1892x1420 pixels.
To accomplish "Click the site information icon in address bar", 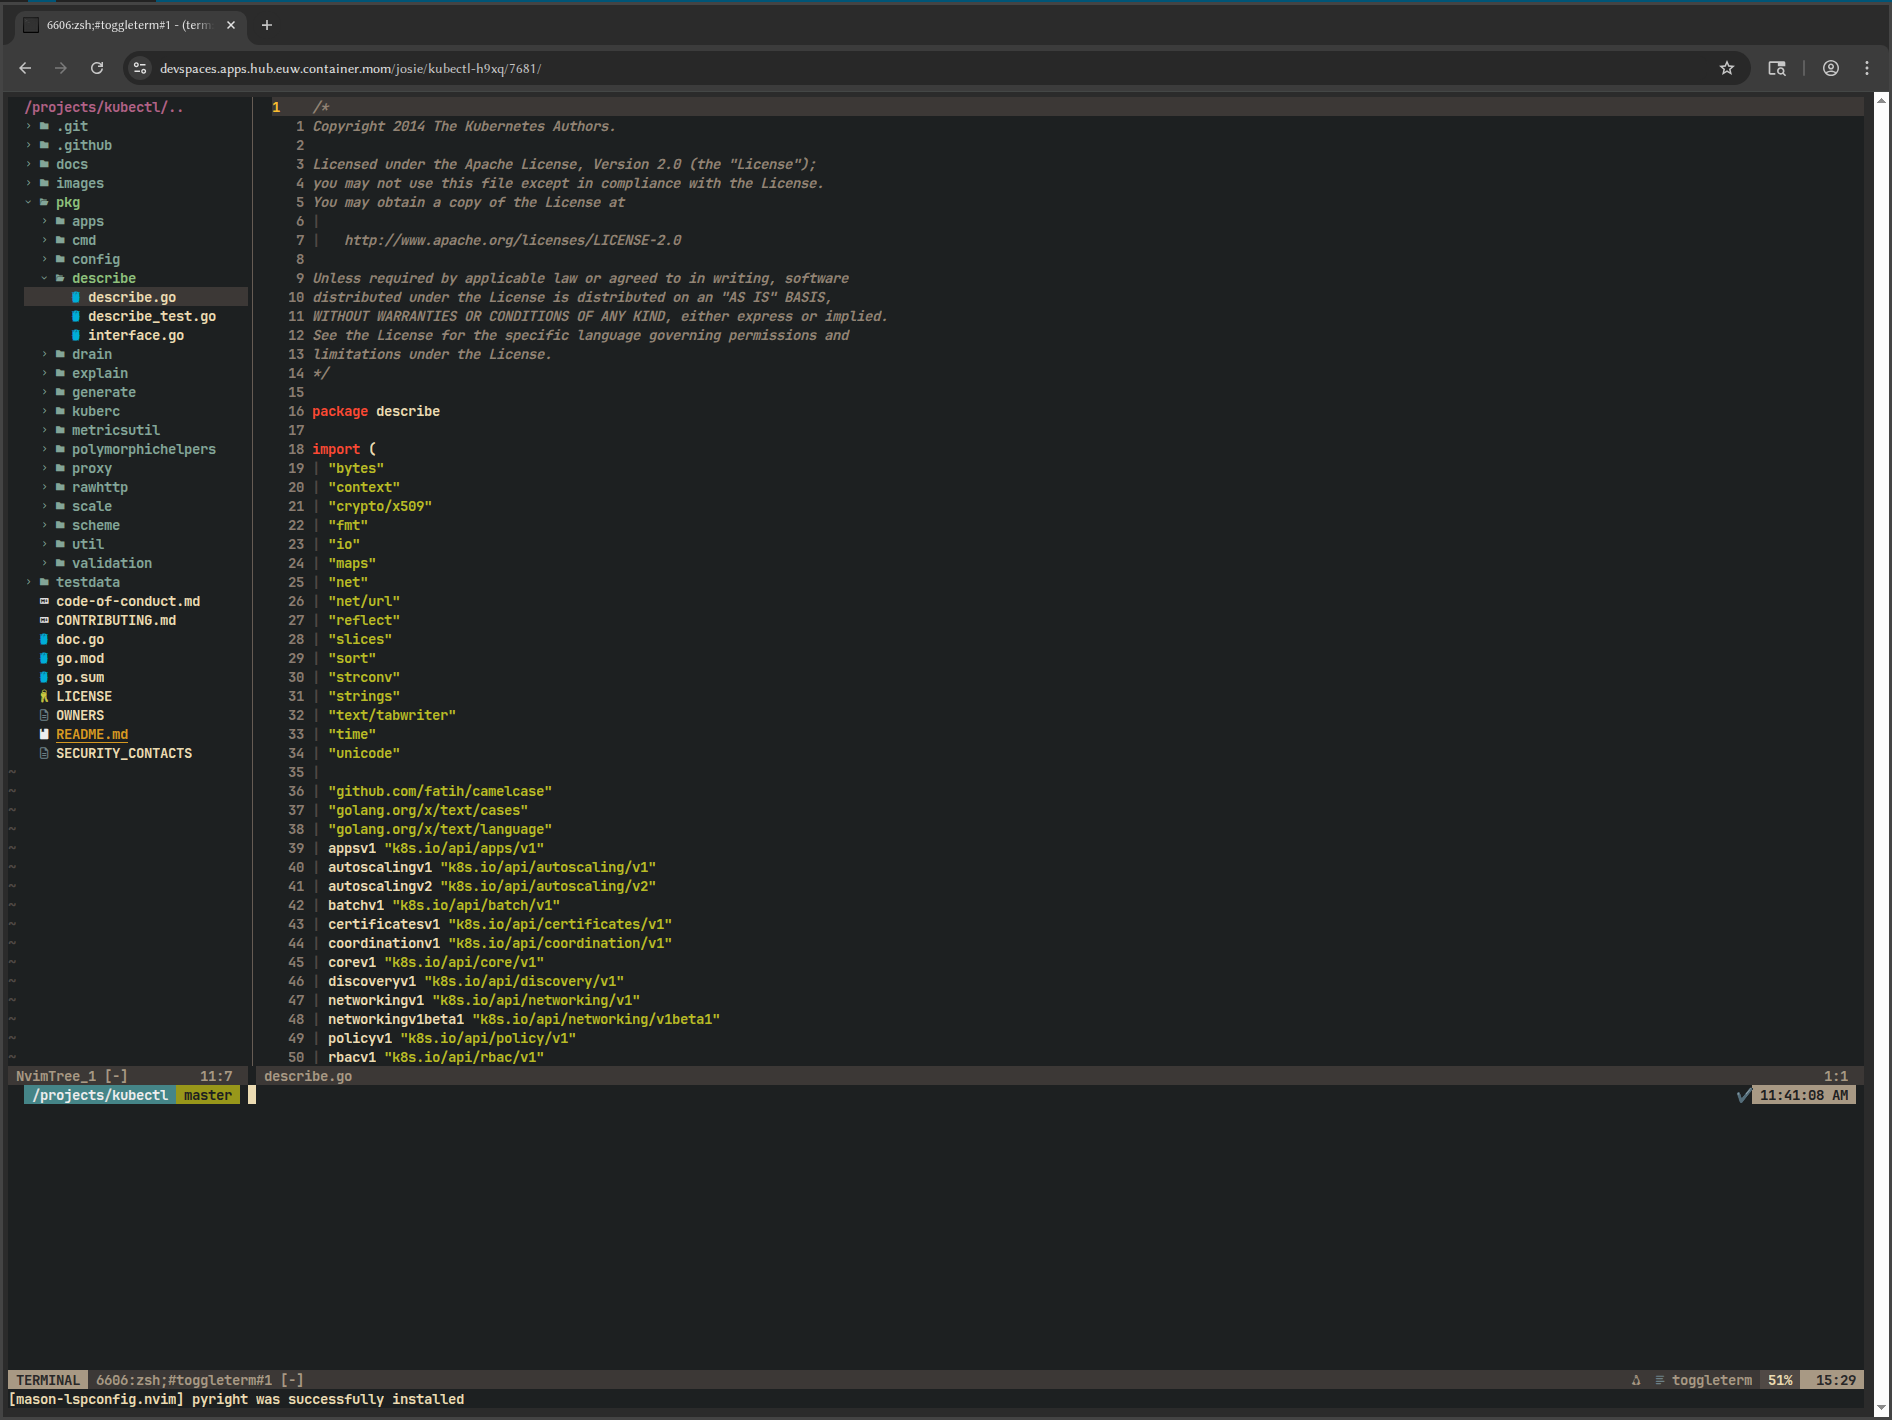I will [140, 68].
